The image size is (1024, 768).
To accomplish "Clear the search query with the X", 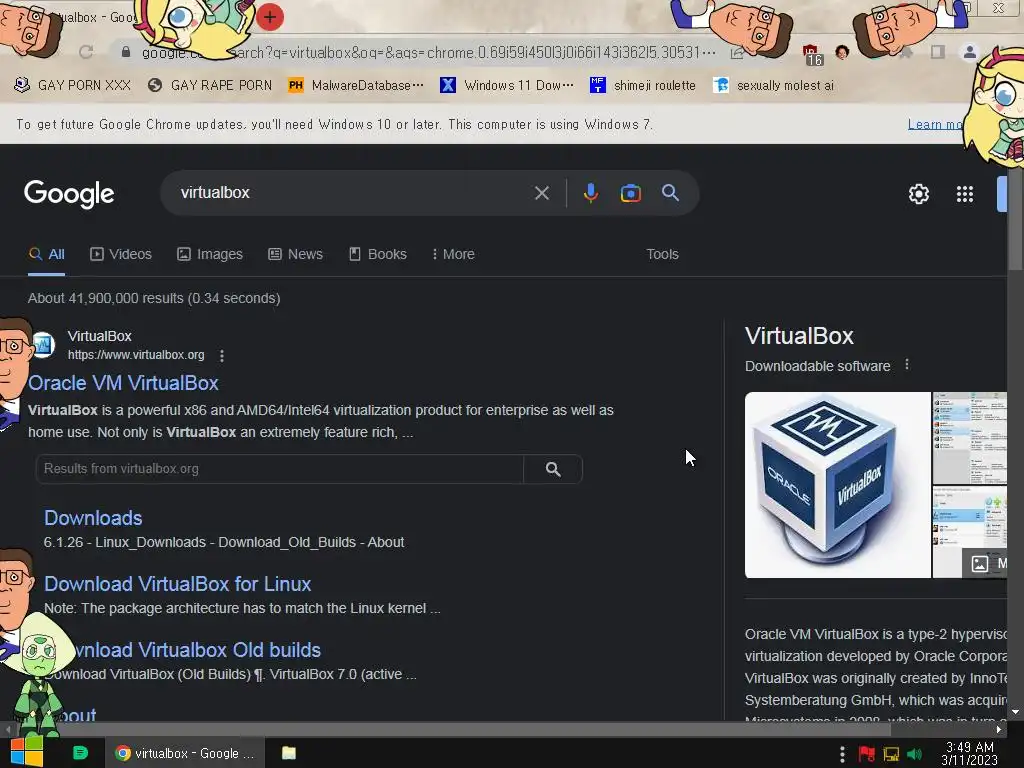I will point(541,193).
